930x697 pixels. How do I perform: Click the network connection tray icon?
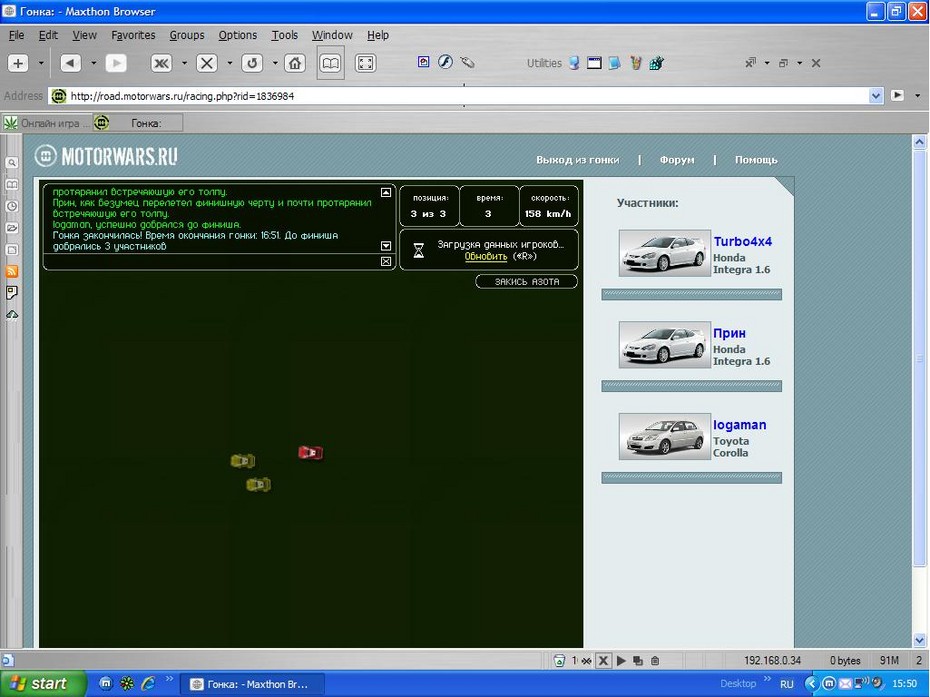(861, 683)
